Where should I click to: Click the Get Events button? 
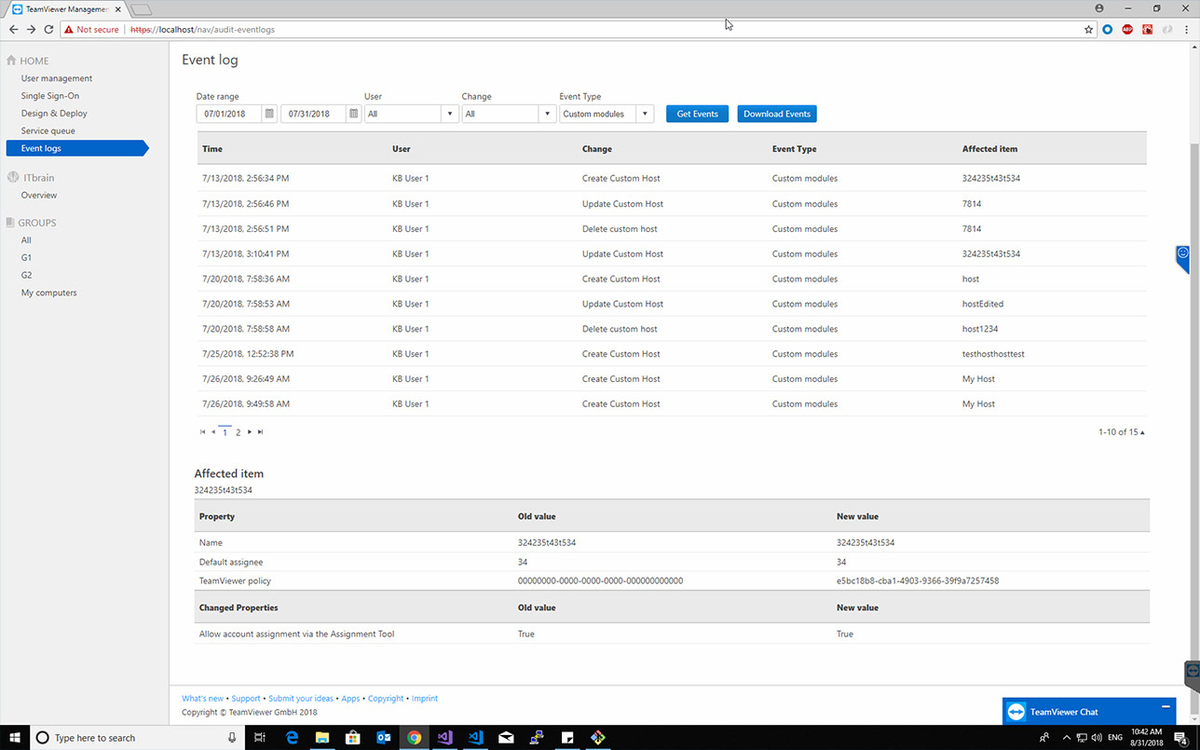697,114
